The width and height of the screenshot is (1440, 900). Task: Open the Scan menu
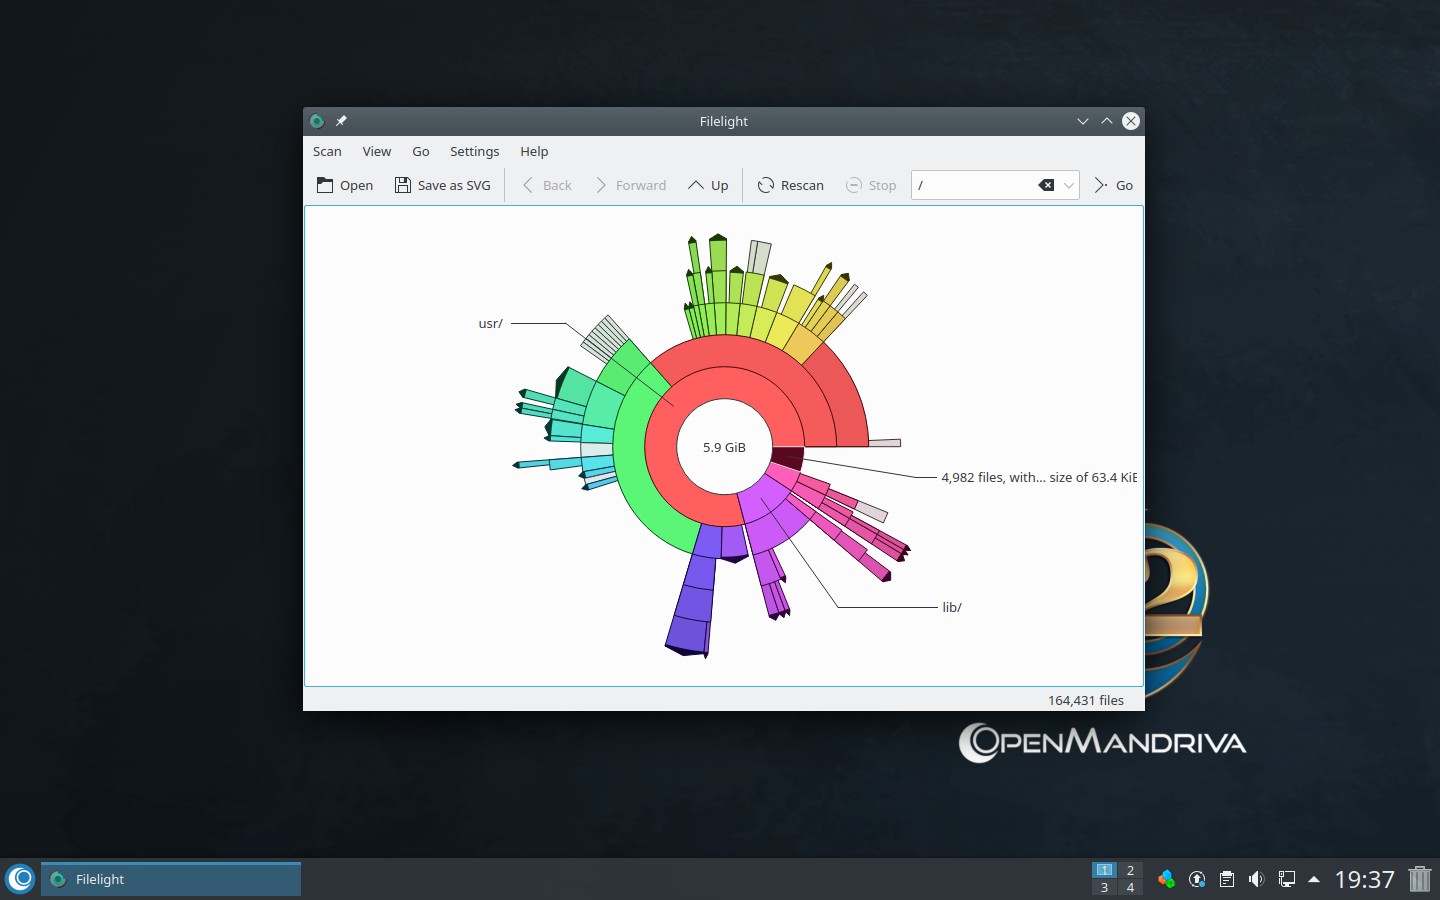click(x=327, y=151)
